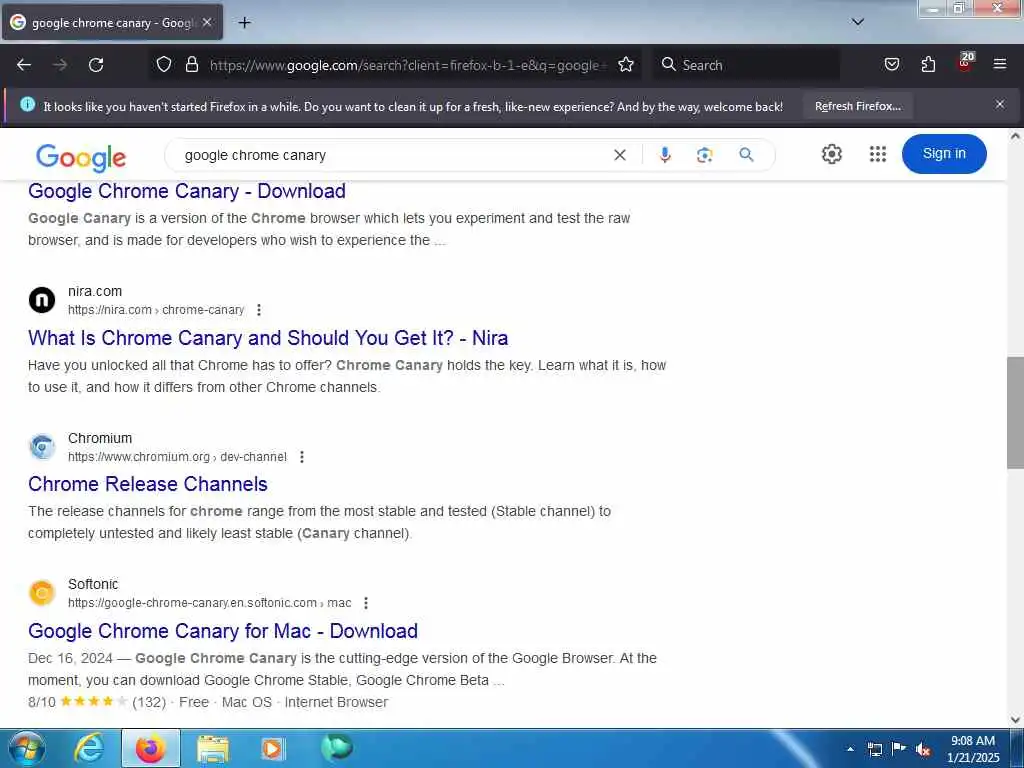Open File Explorer folder taskbar icon
The image size is (1024, 768).
[212, 750]
